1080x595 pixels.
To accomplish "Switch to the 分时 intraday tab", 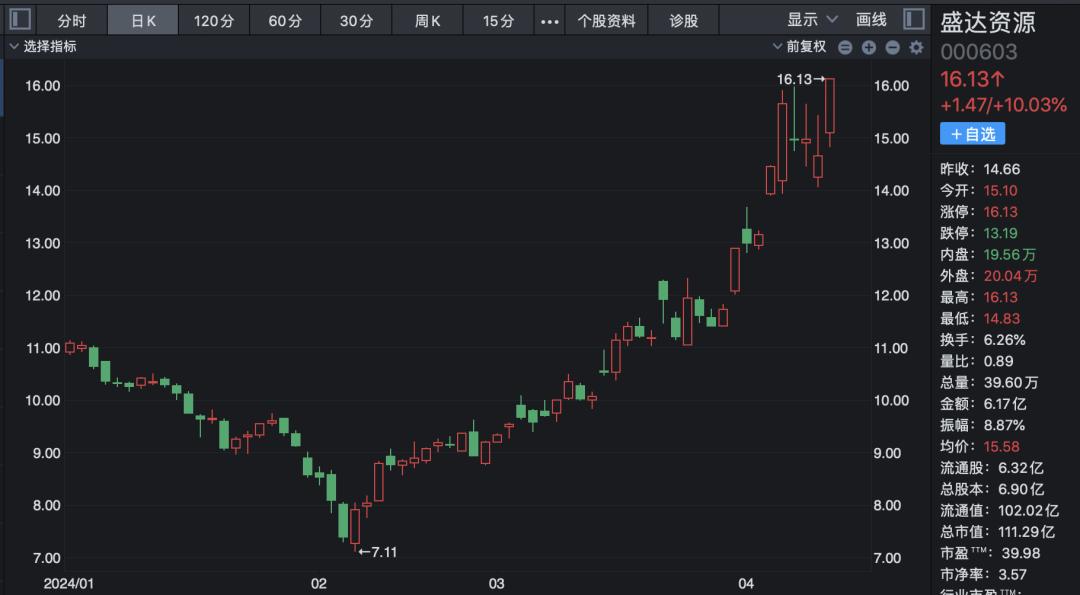I will coord(72,21).
